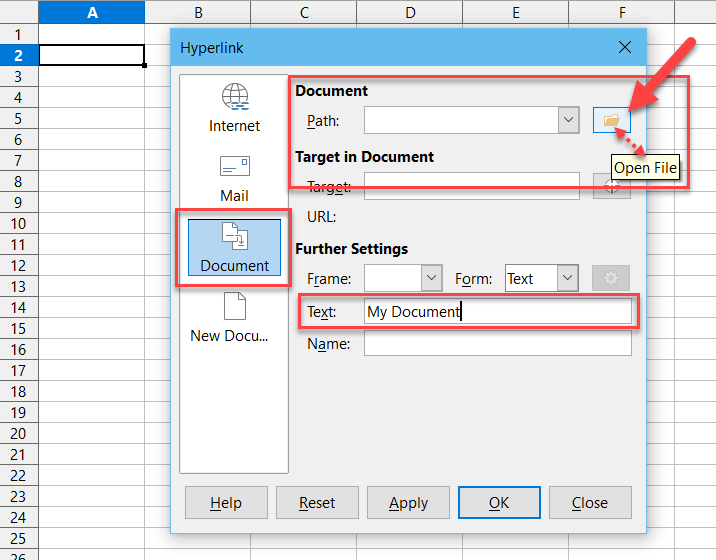Select row 10 header
This screenshot has width=716, height=560.
click(19, 223)
